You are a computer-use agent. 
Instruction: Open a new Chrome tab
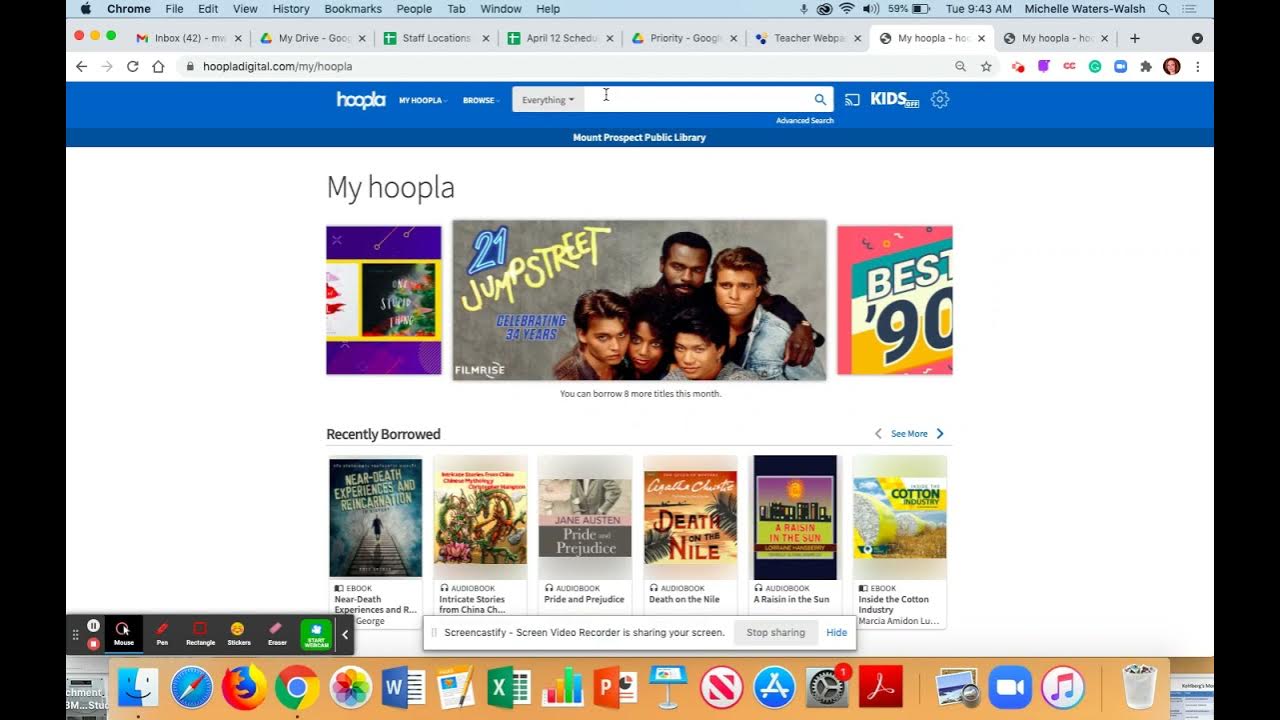(1134, 38)
